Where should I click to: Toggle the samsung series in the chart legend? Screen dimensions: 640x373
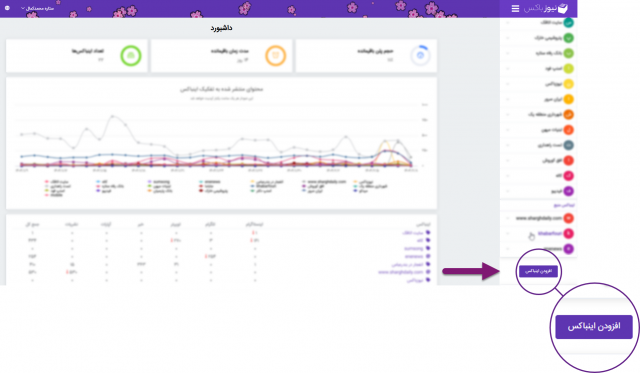159,182
